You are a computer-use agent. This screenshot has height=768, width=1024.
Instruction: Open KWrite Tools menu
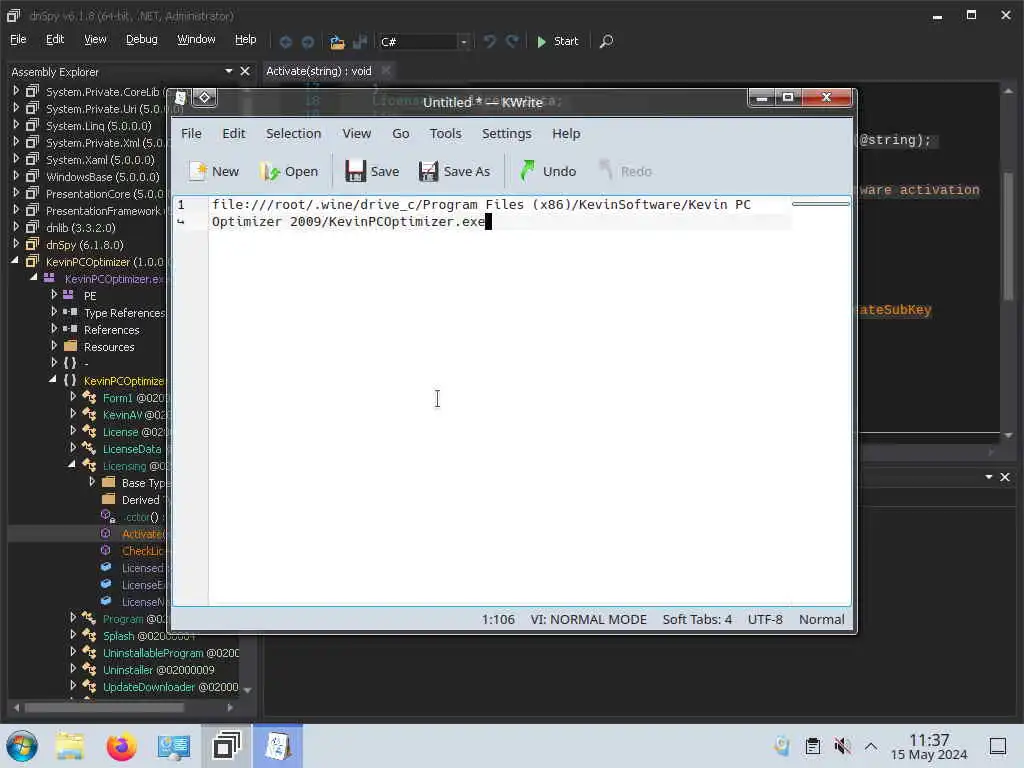coord(445,133)
